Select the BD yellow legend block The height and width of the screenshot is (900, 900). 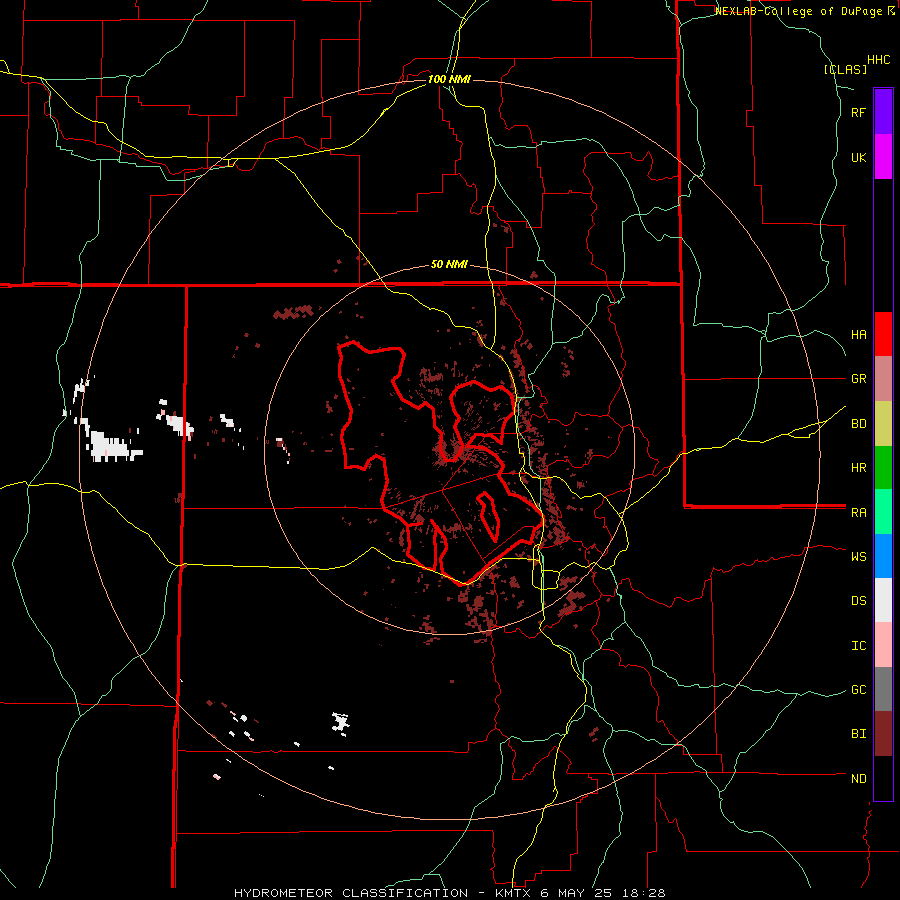883,424
